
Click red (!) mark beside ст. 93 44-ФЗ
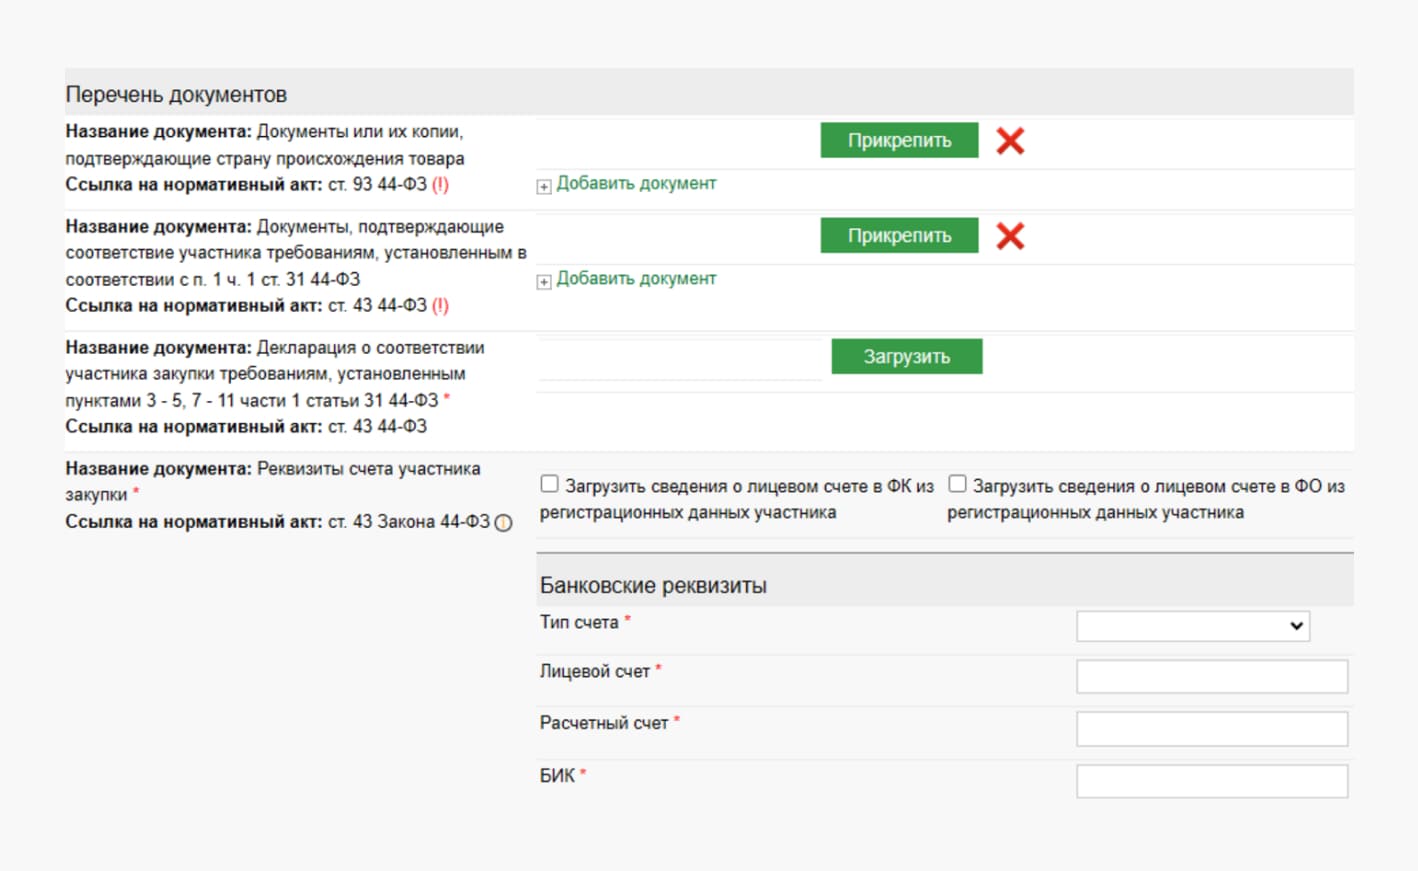tap(440, 185)
